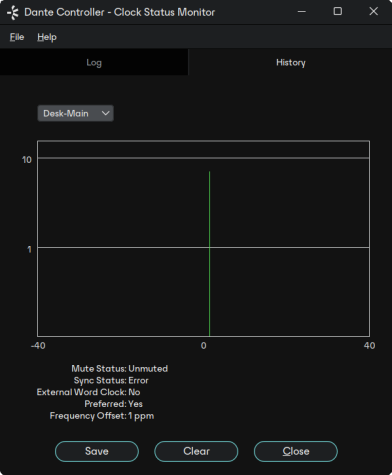
Task: Click the window close X icon
Action: [x=374, y=11]
